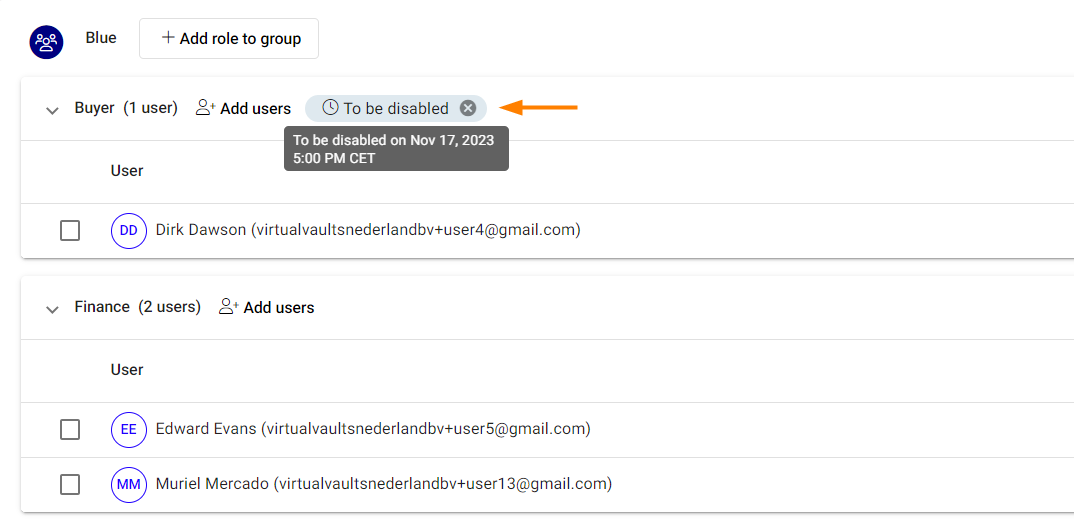Screen dimensions: 1074x524
Task: Click the To be disabled chip
Action: (x=396, y=108)
